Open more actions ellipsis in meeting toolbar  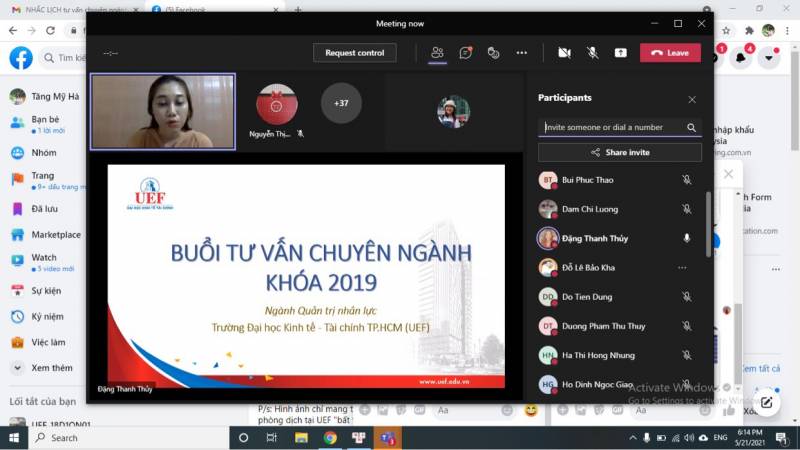point(521,53)
